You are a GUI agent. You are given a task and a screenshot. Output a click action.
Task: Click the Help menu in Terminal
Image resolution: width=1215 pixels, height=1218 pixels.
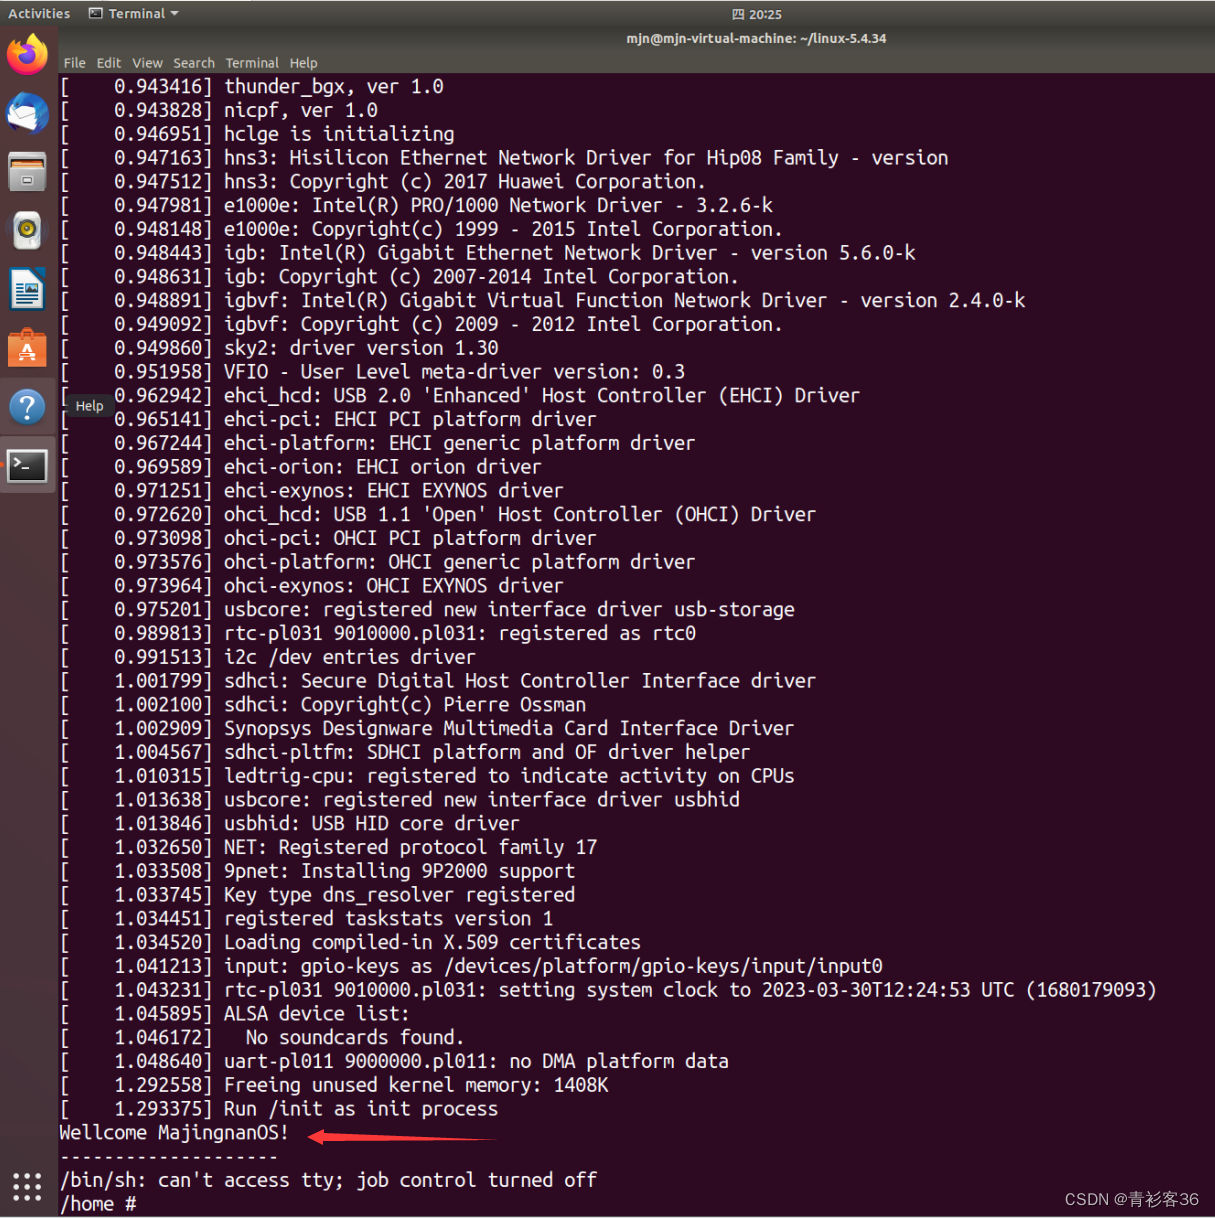[303, 63]
